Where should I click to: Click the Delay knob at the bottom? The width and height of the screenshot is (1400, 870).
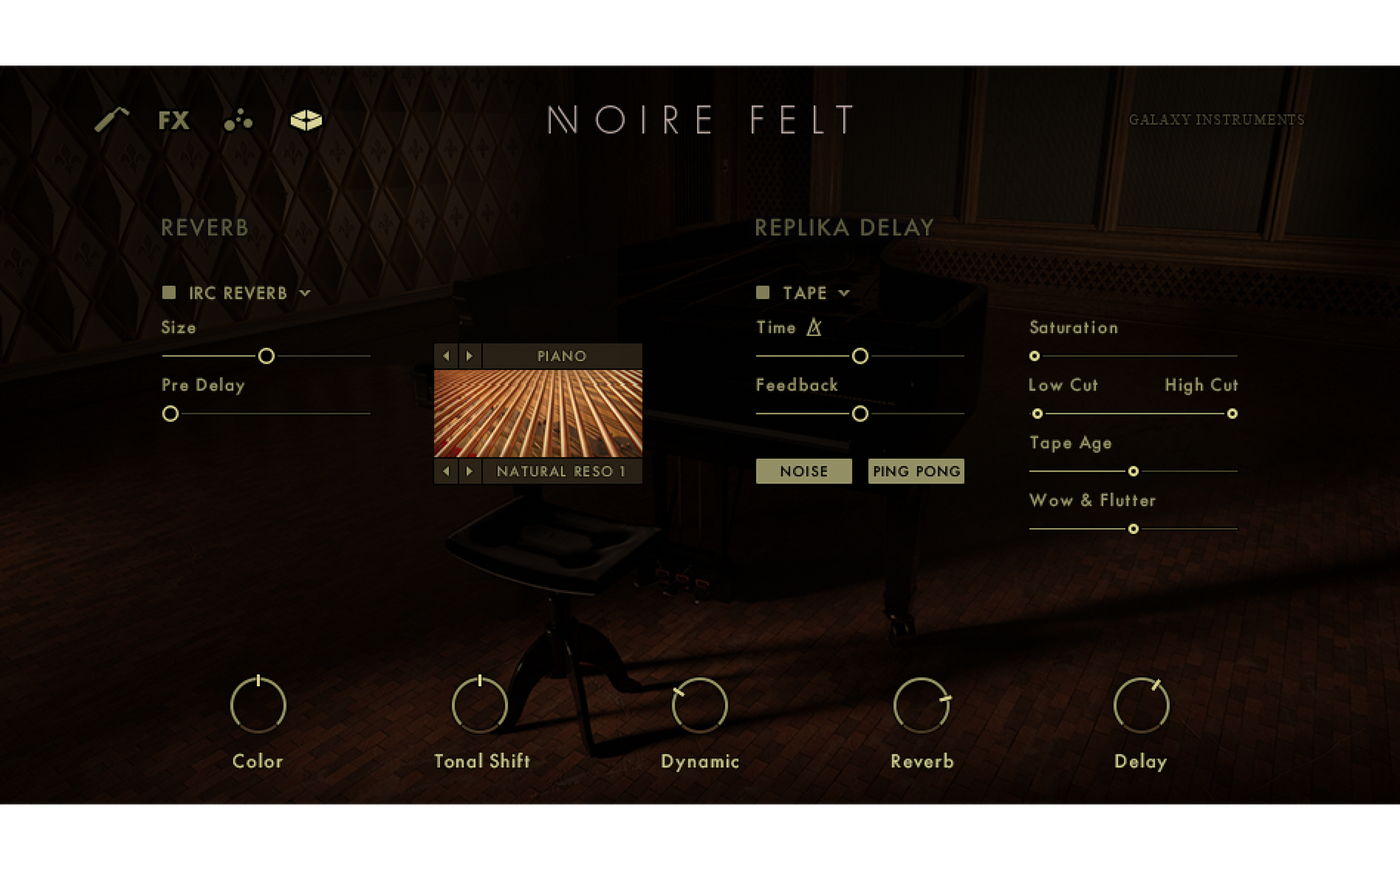point(1141,705)
